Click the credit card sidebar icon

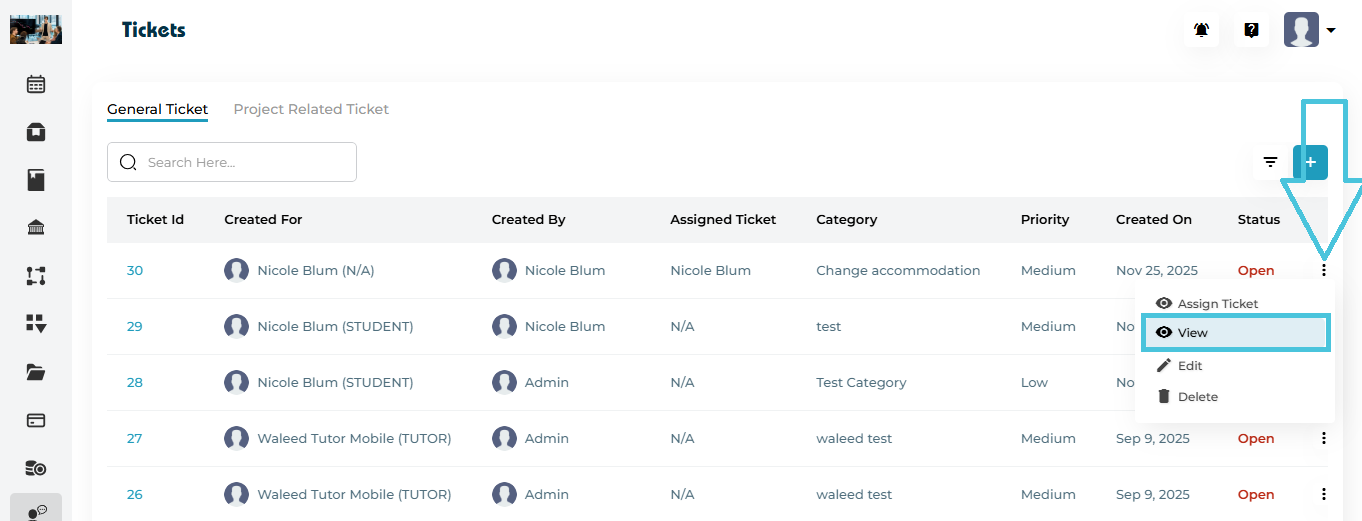pos(36,420)
